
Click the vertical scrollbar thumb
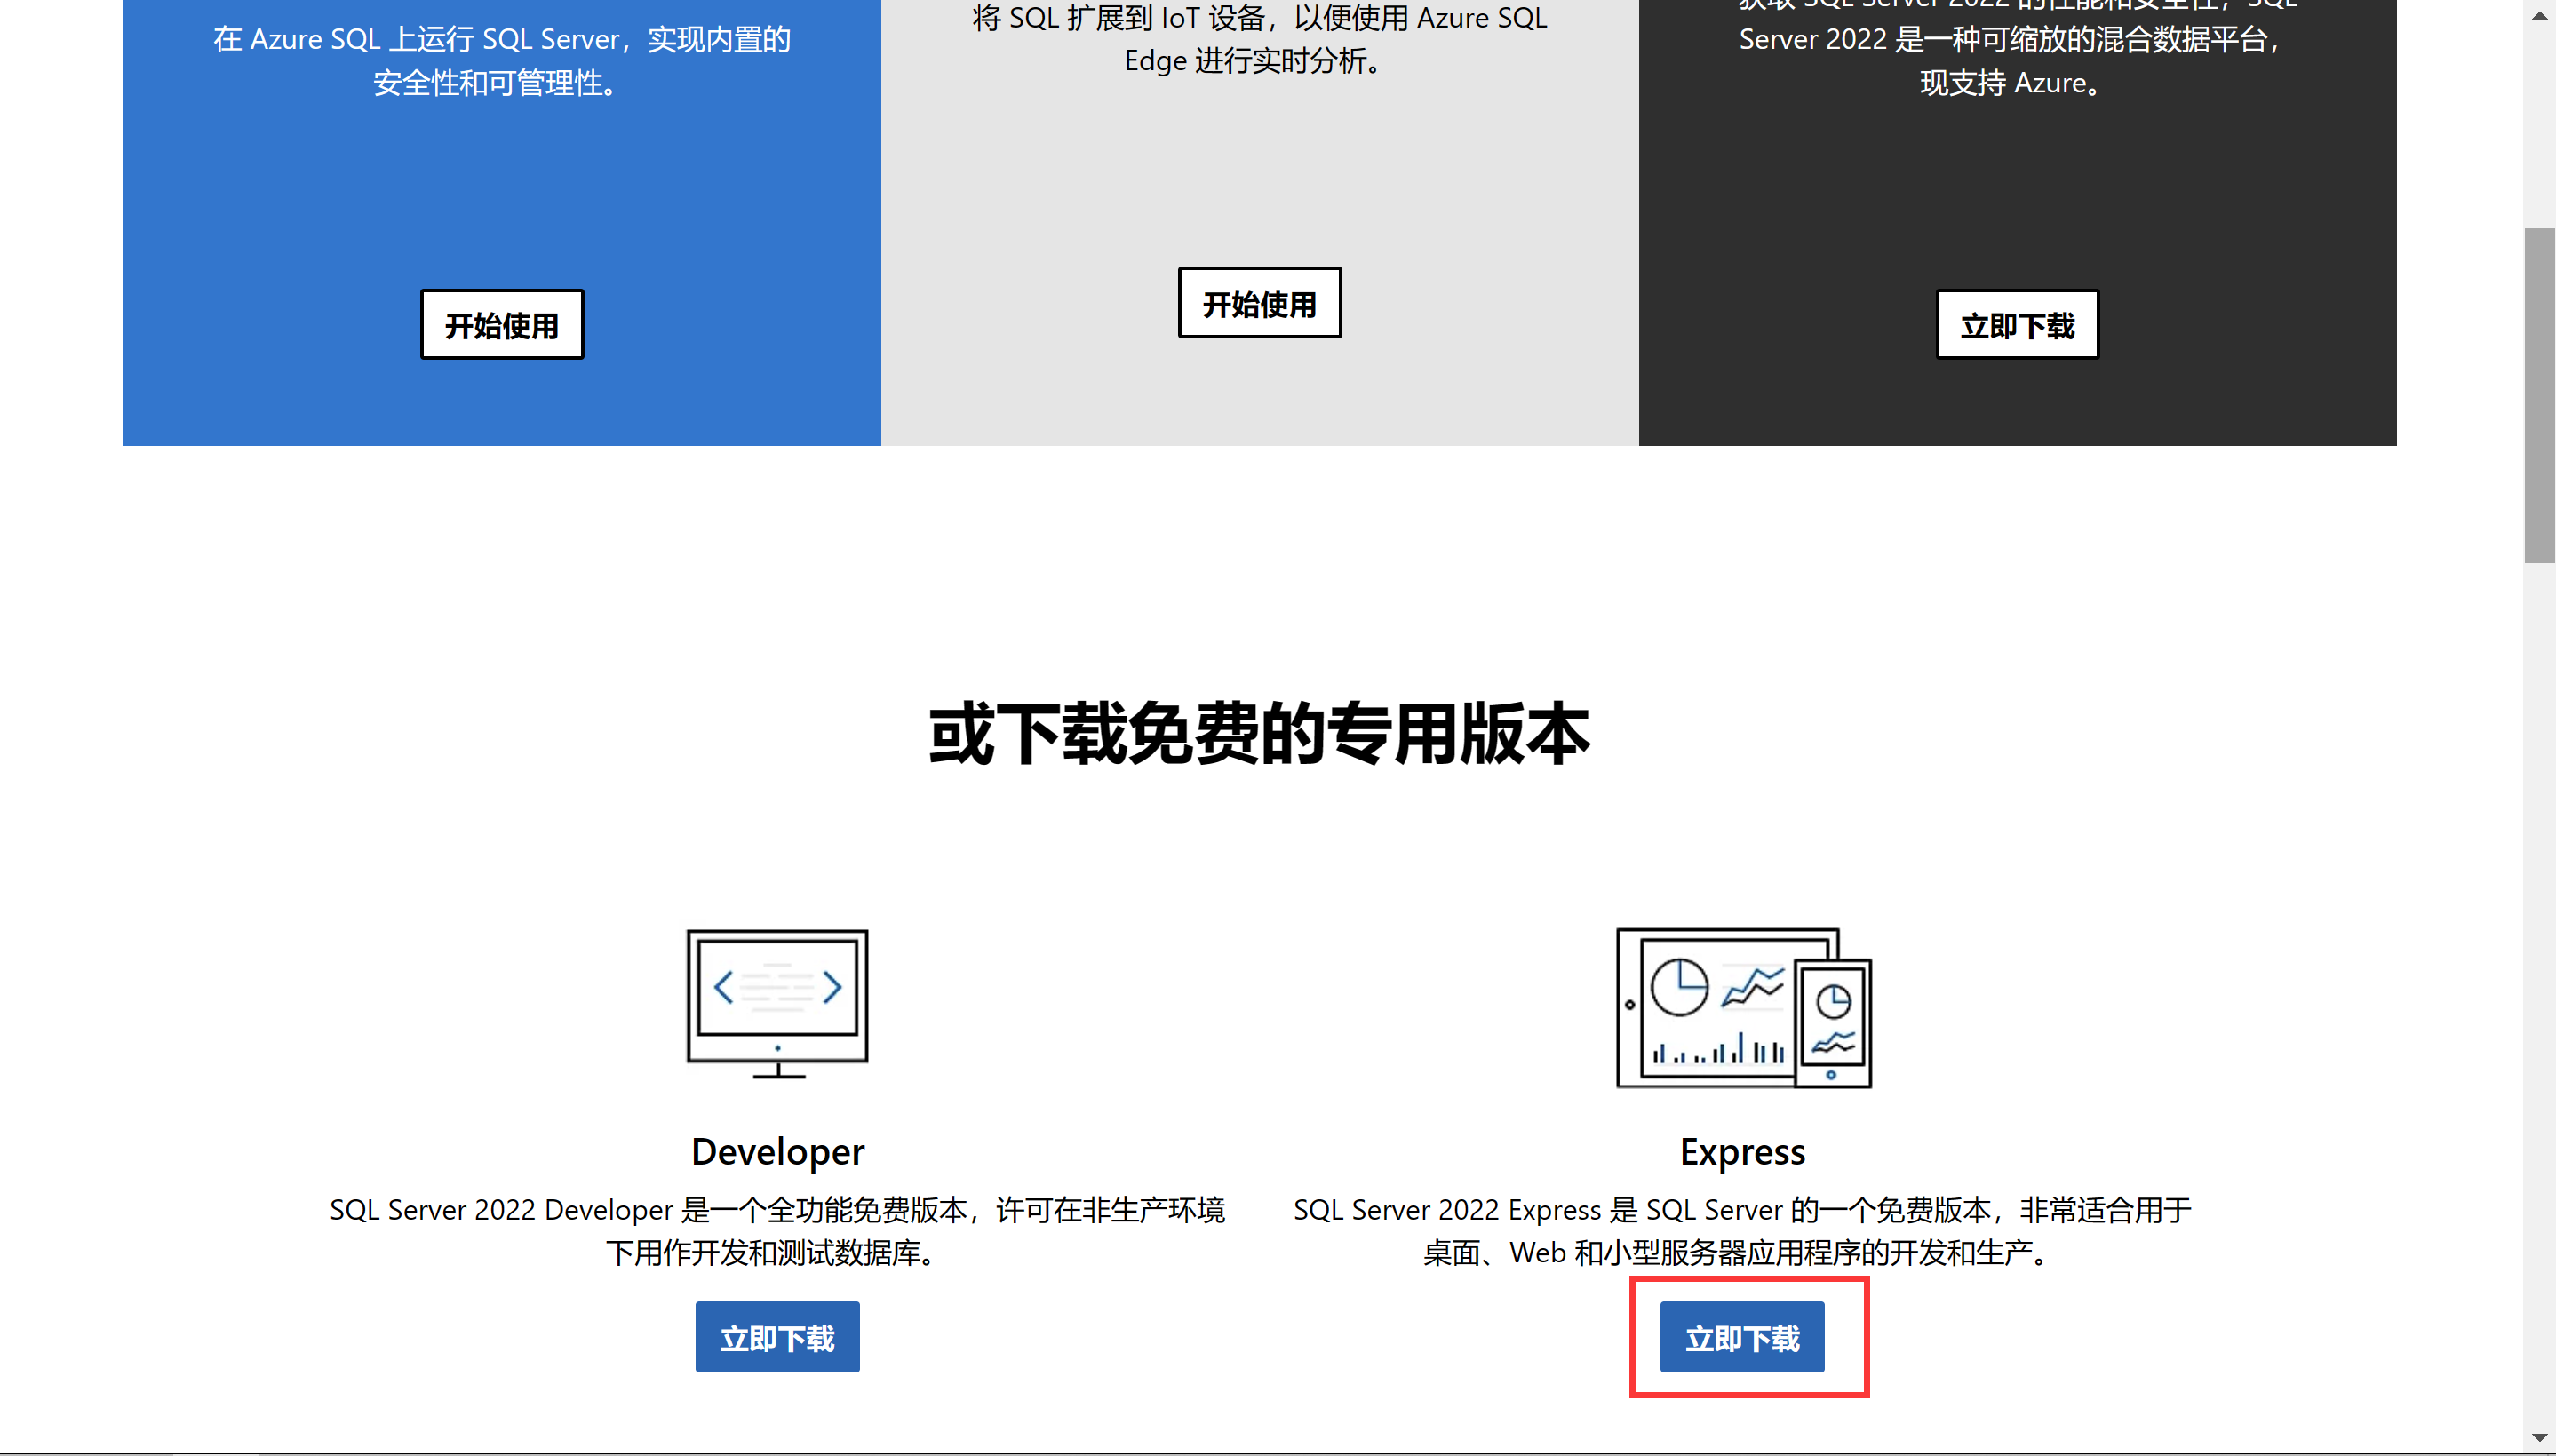coord(2539,395)
